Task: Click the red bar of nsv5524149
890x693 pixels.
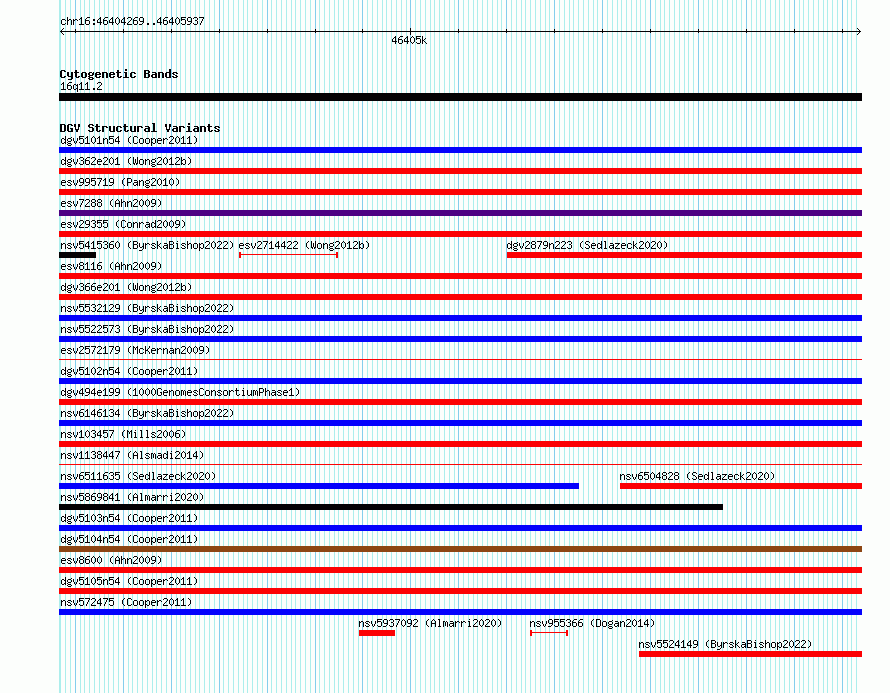Action: [750, 654]
